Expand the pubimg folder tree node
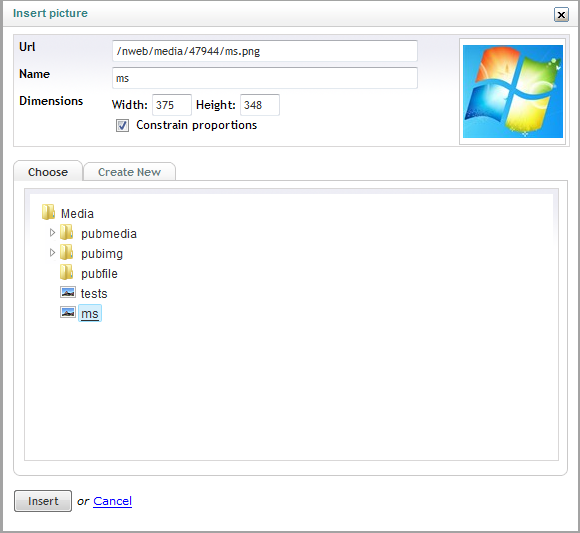 pyautogui.click(x=52, y=252)
